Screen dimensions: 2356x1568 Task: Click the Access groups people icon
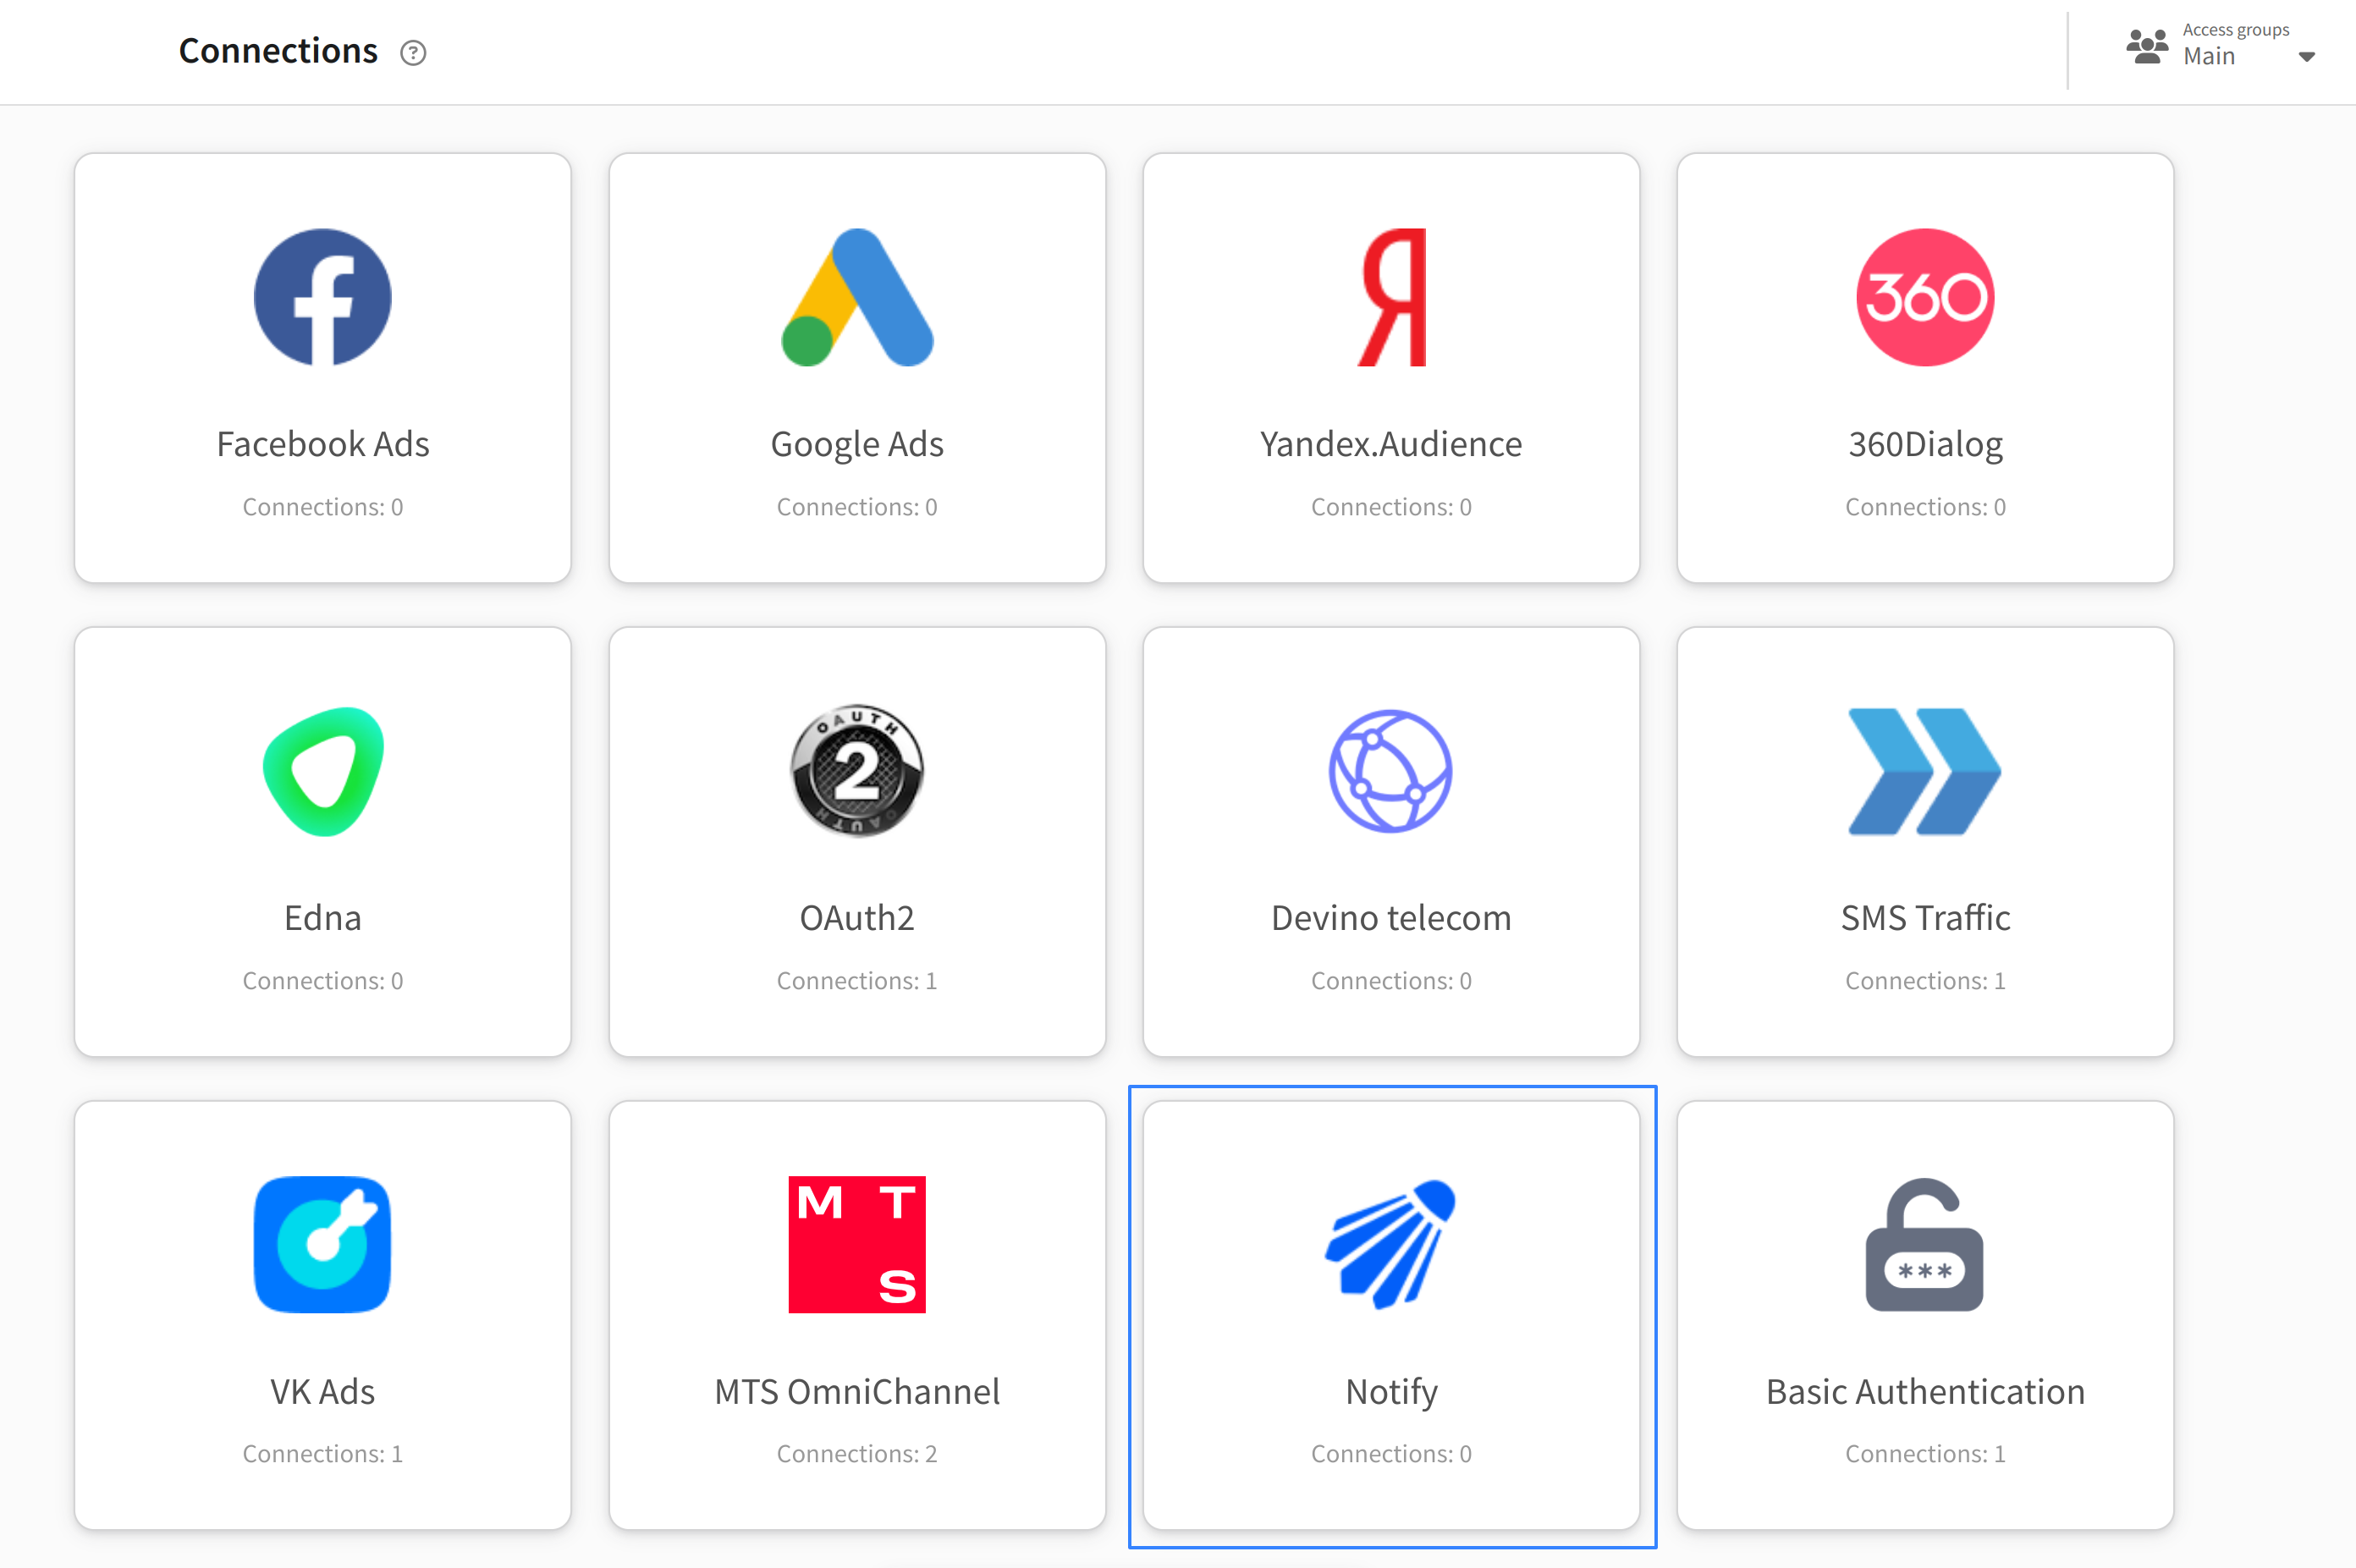[2147, 46]
